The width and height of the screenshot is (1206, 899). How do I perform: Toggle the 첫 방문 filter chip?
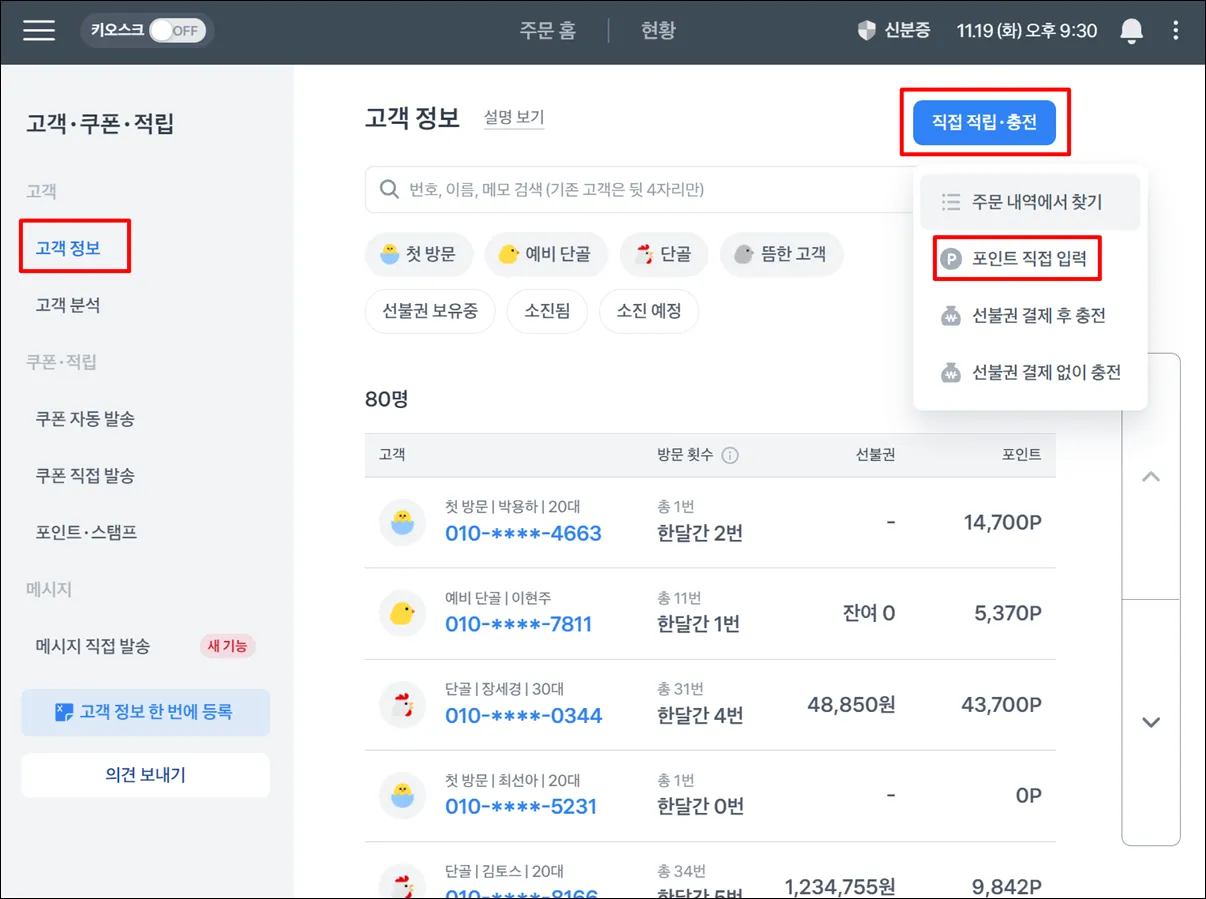point(418,254)
